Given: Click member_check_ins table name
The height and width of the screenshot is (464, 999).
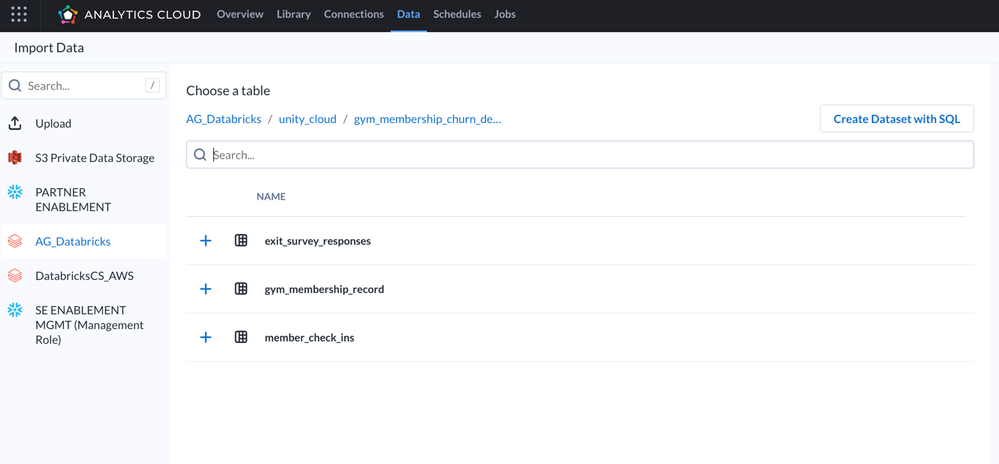Looking at the screenshot, I should tap(309, 338).
